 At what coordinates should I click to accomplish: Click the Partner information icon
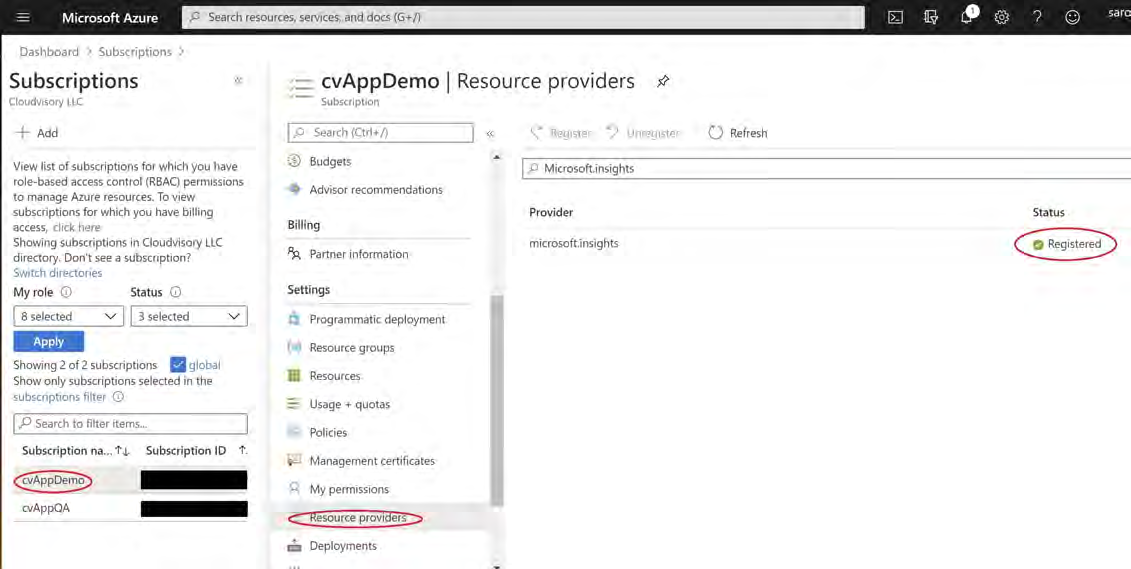pyautogui.click(x=294, y=254)
